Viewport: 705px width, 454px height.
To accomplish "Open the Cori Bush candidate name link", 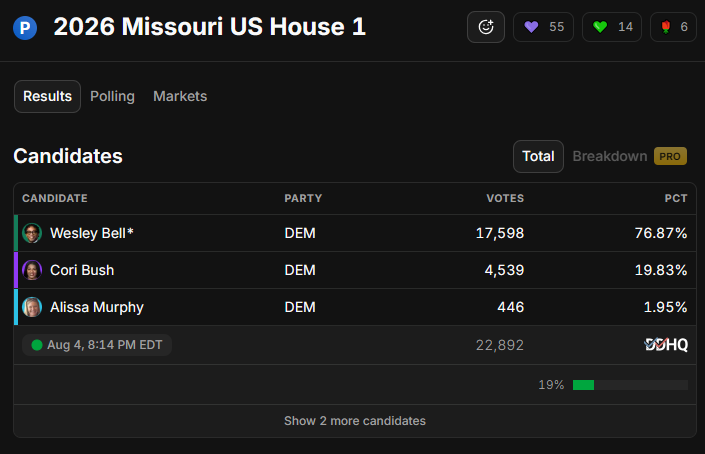I will pos(82,270).
